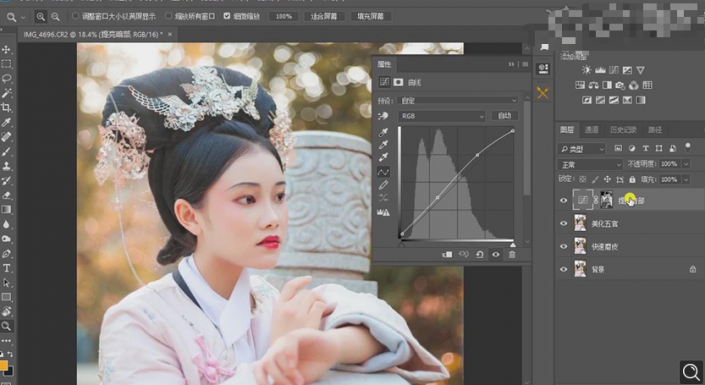Select the Rectangular Marquee tool
The height and width of the screenshot is (385, 705).
6,63
